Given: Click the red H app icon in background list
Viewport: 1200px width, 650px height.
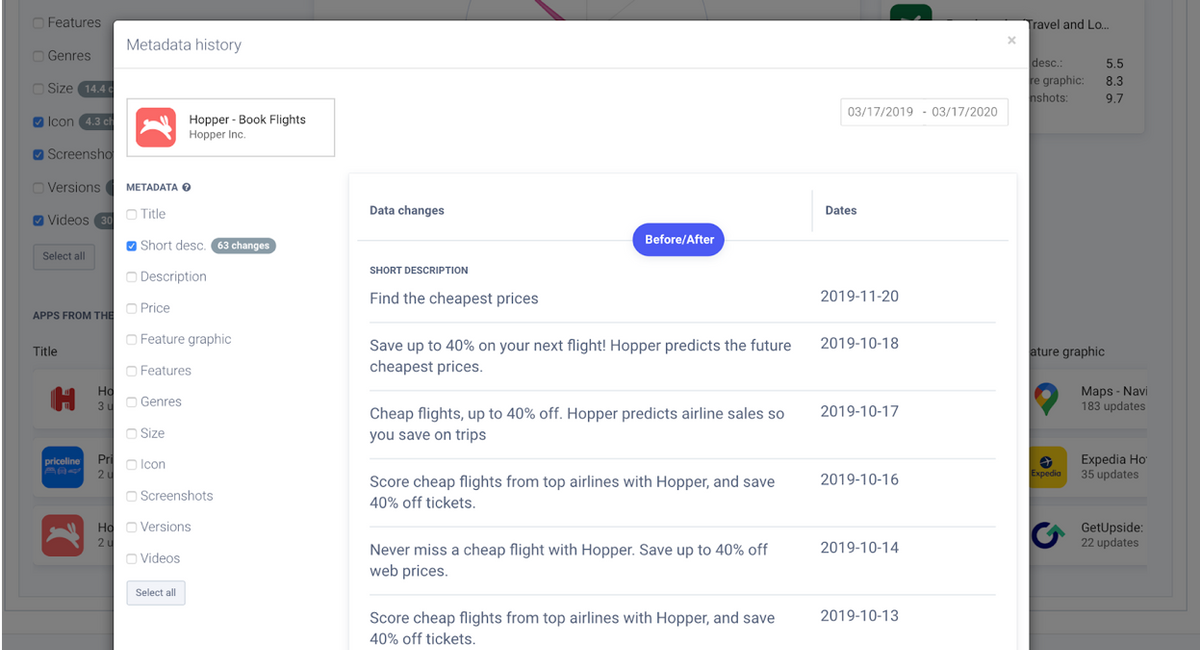Looking at the screenshot, I should (62, 399).
